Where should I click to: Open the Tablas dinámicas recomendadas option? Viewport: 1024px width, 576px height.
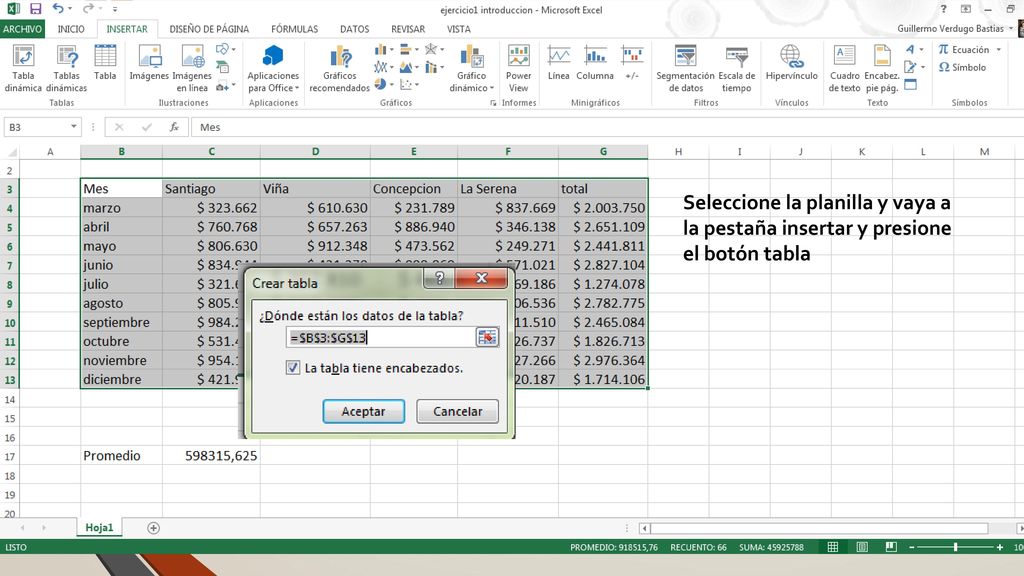[x=66, y=69]
